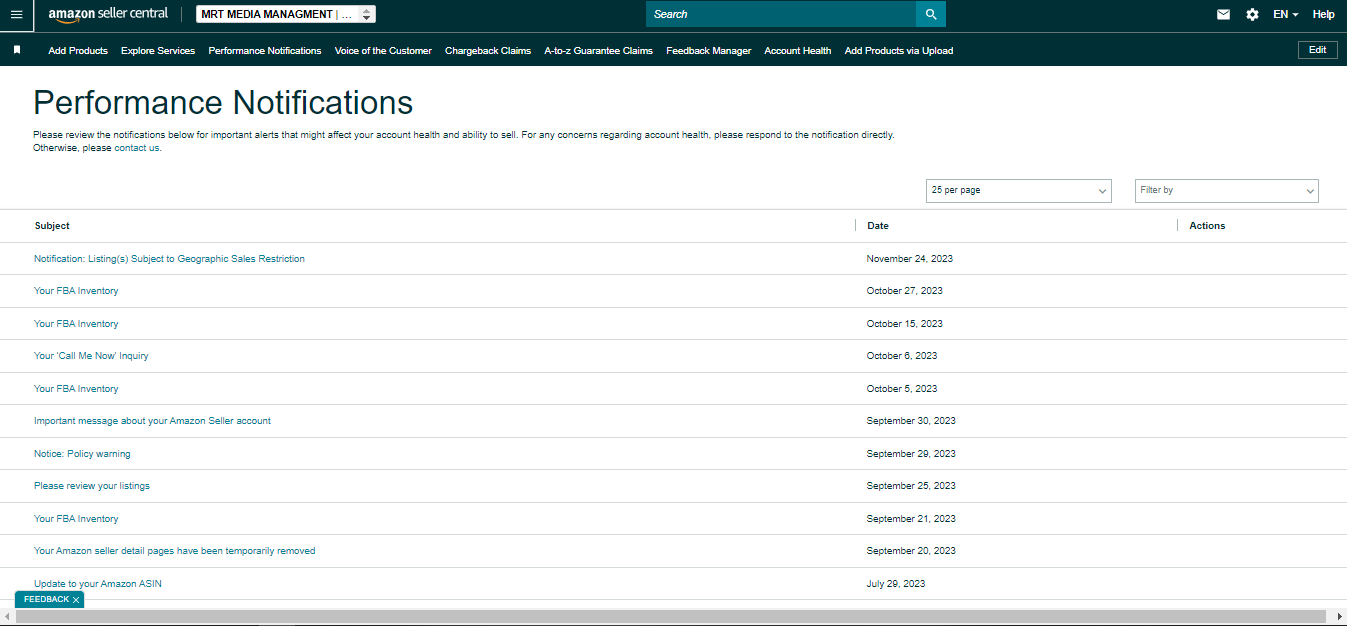Open Chargeback Claims nav item
Viewport: 1347px width, 626px height.
tap(488, 50)
